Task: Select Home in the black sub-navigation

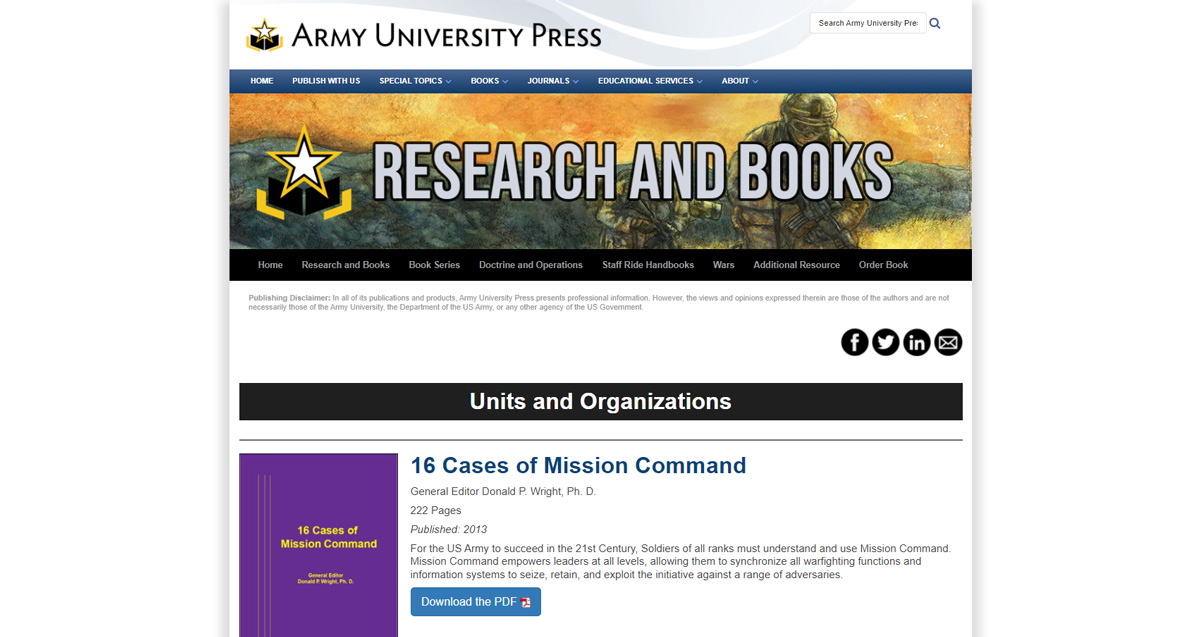Action: (270, 265)
